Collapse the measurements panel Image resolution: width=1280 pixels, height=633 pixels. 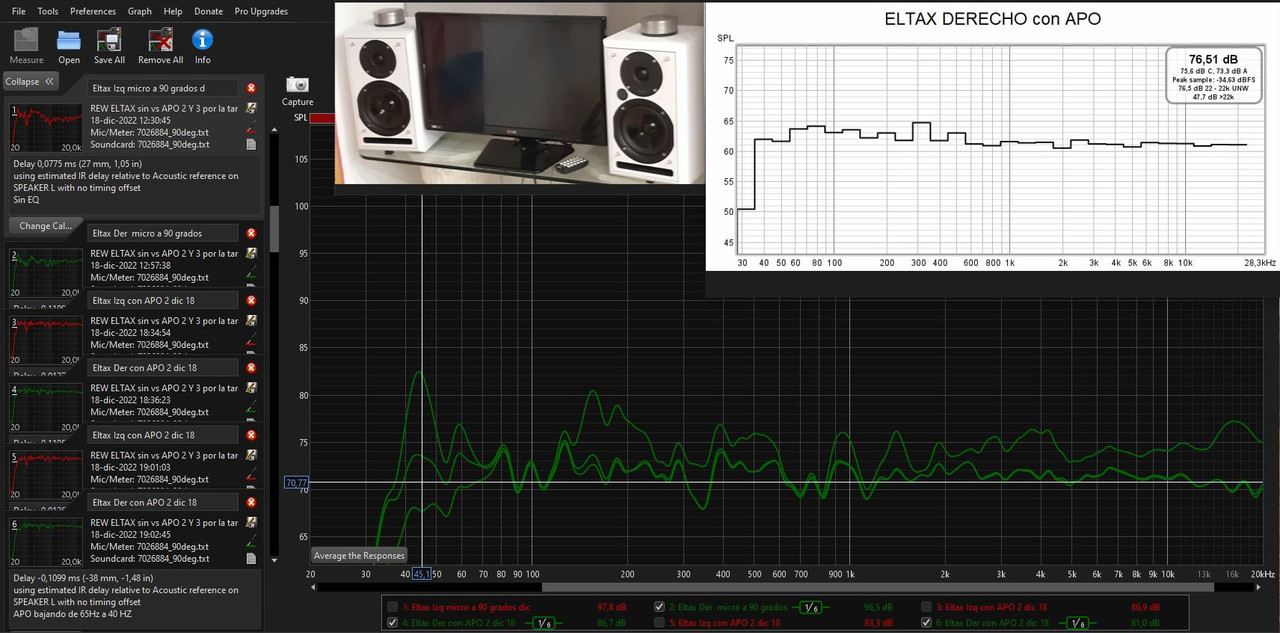(31, 81)
